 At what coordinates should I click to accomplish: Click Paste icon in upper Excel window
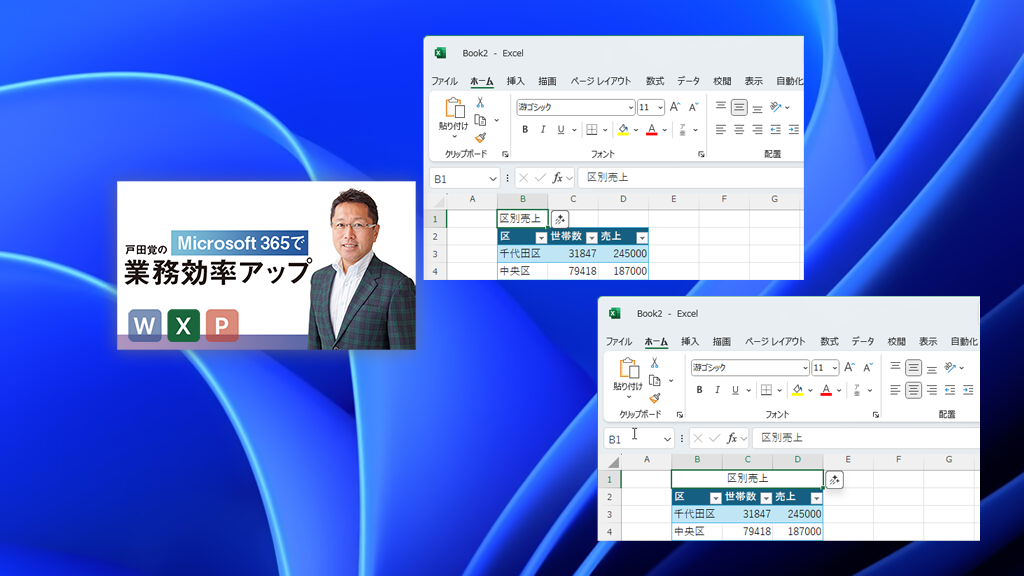[x=454, y=107]
